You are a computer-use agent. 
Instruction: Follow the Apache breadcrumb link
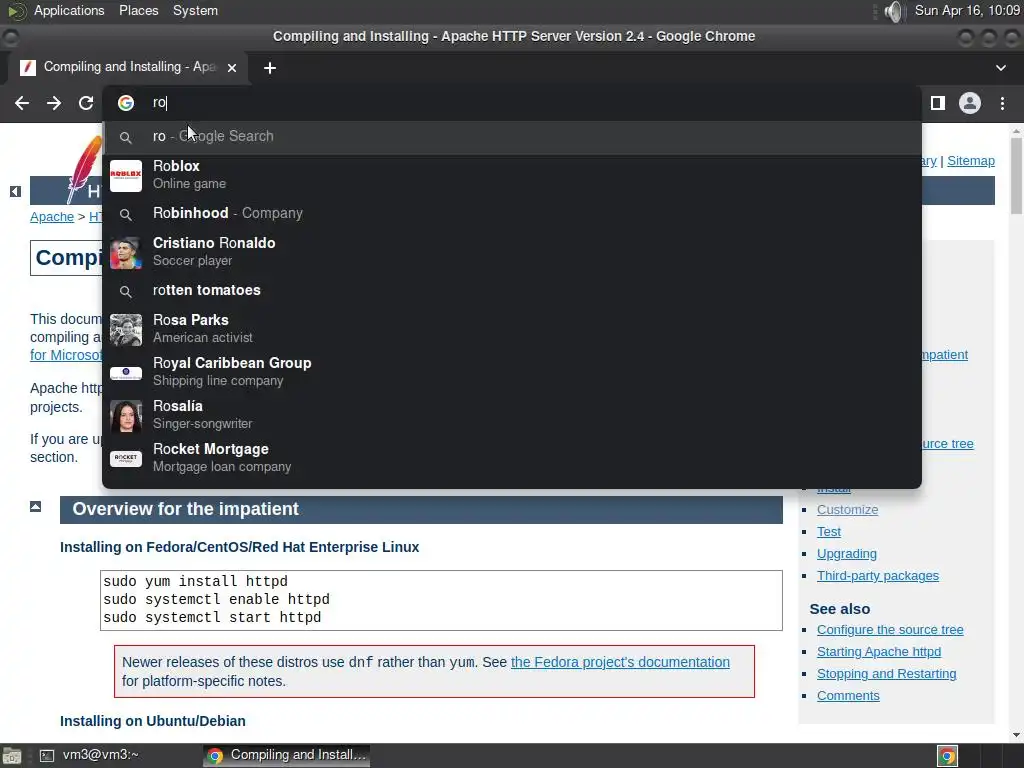[x=52, y=217]
